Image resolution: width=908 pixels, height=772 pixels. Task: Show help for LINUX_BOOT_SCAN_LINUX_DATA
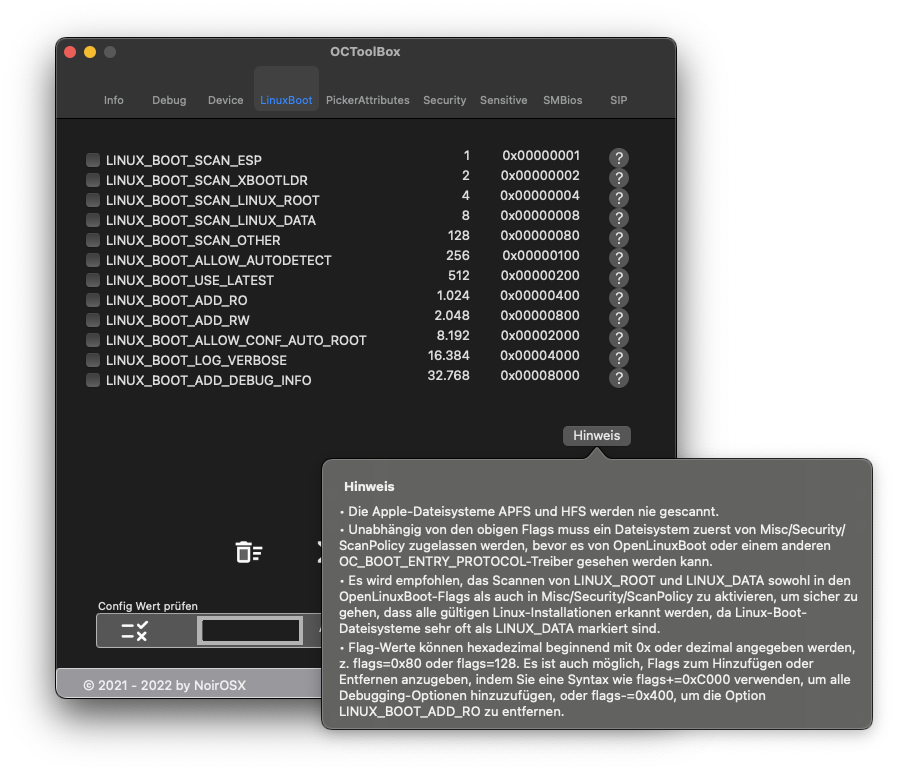pos(618,218)
